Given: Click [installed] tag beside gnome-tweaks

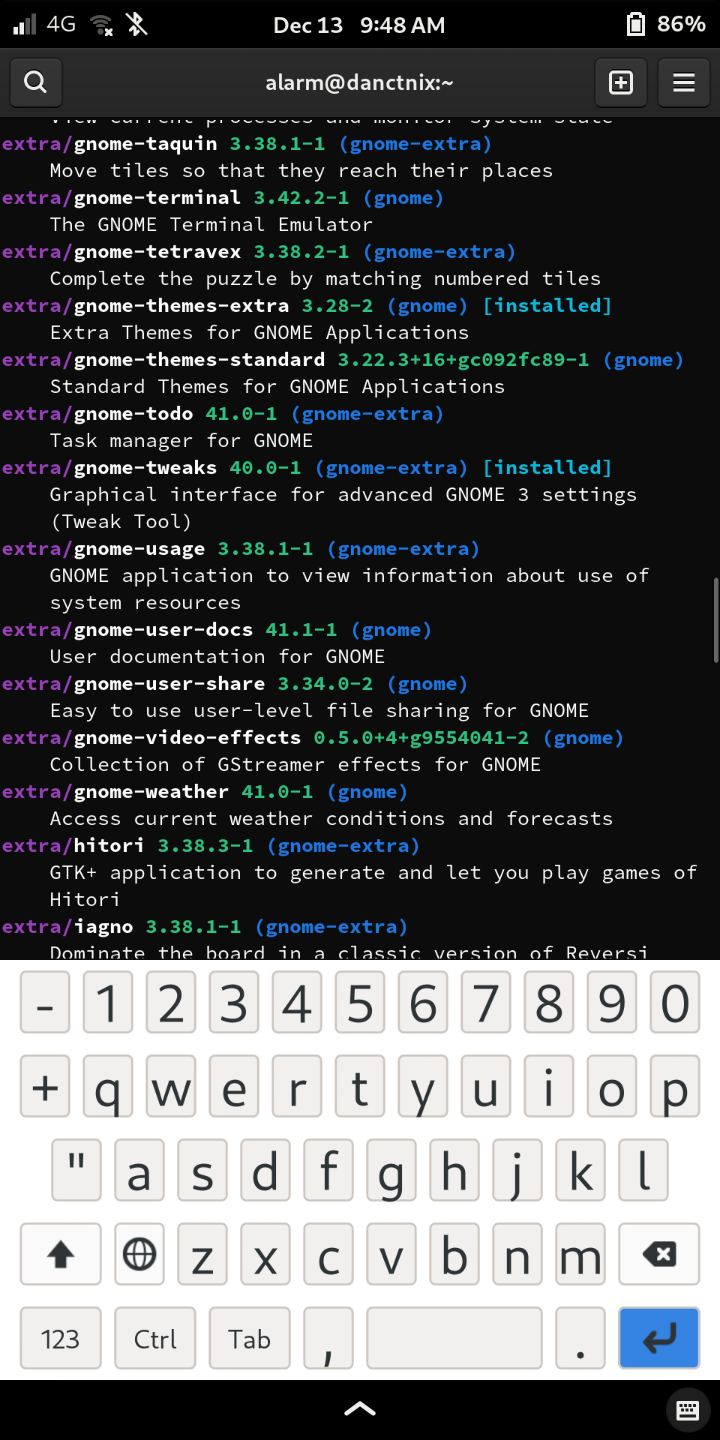Looking at the screenshot, I should coord(547,468).
